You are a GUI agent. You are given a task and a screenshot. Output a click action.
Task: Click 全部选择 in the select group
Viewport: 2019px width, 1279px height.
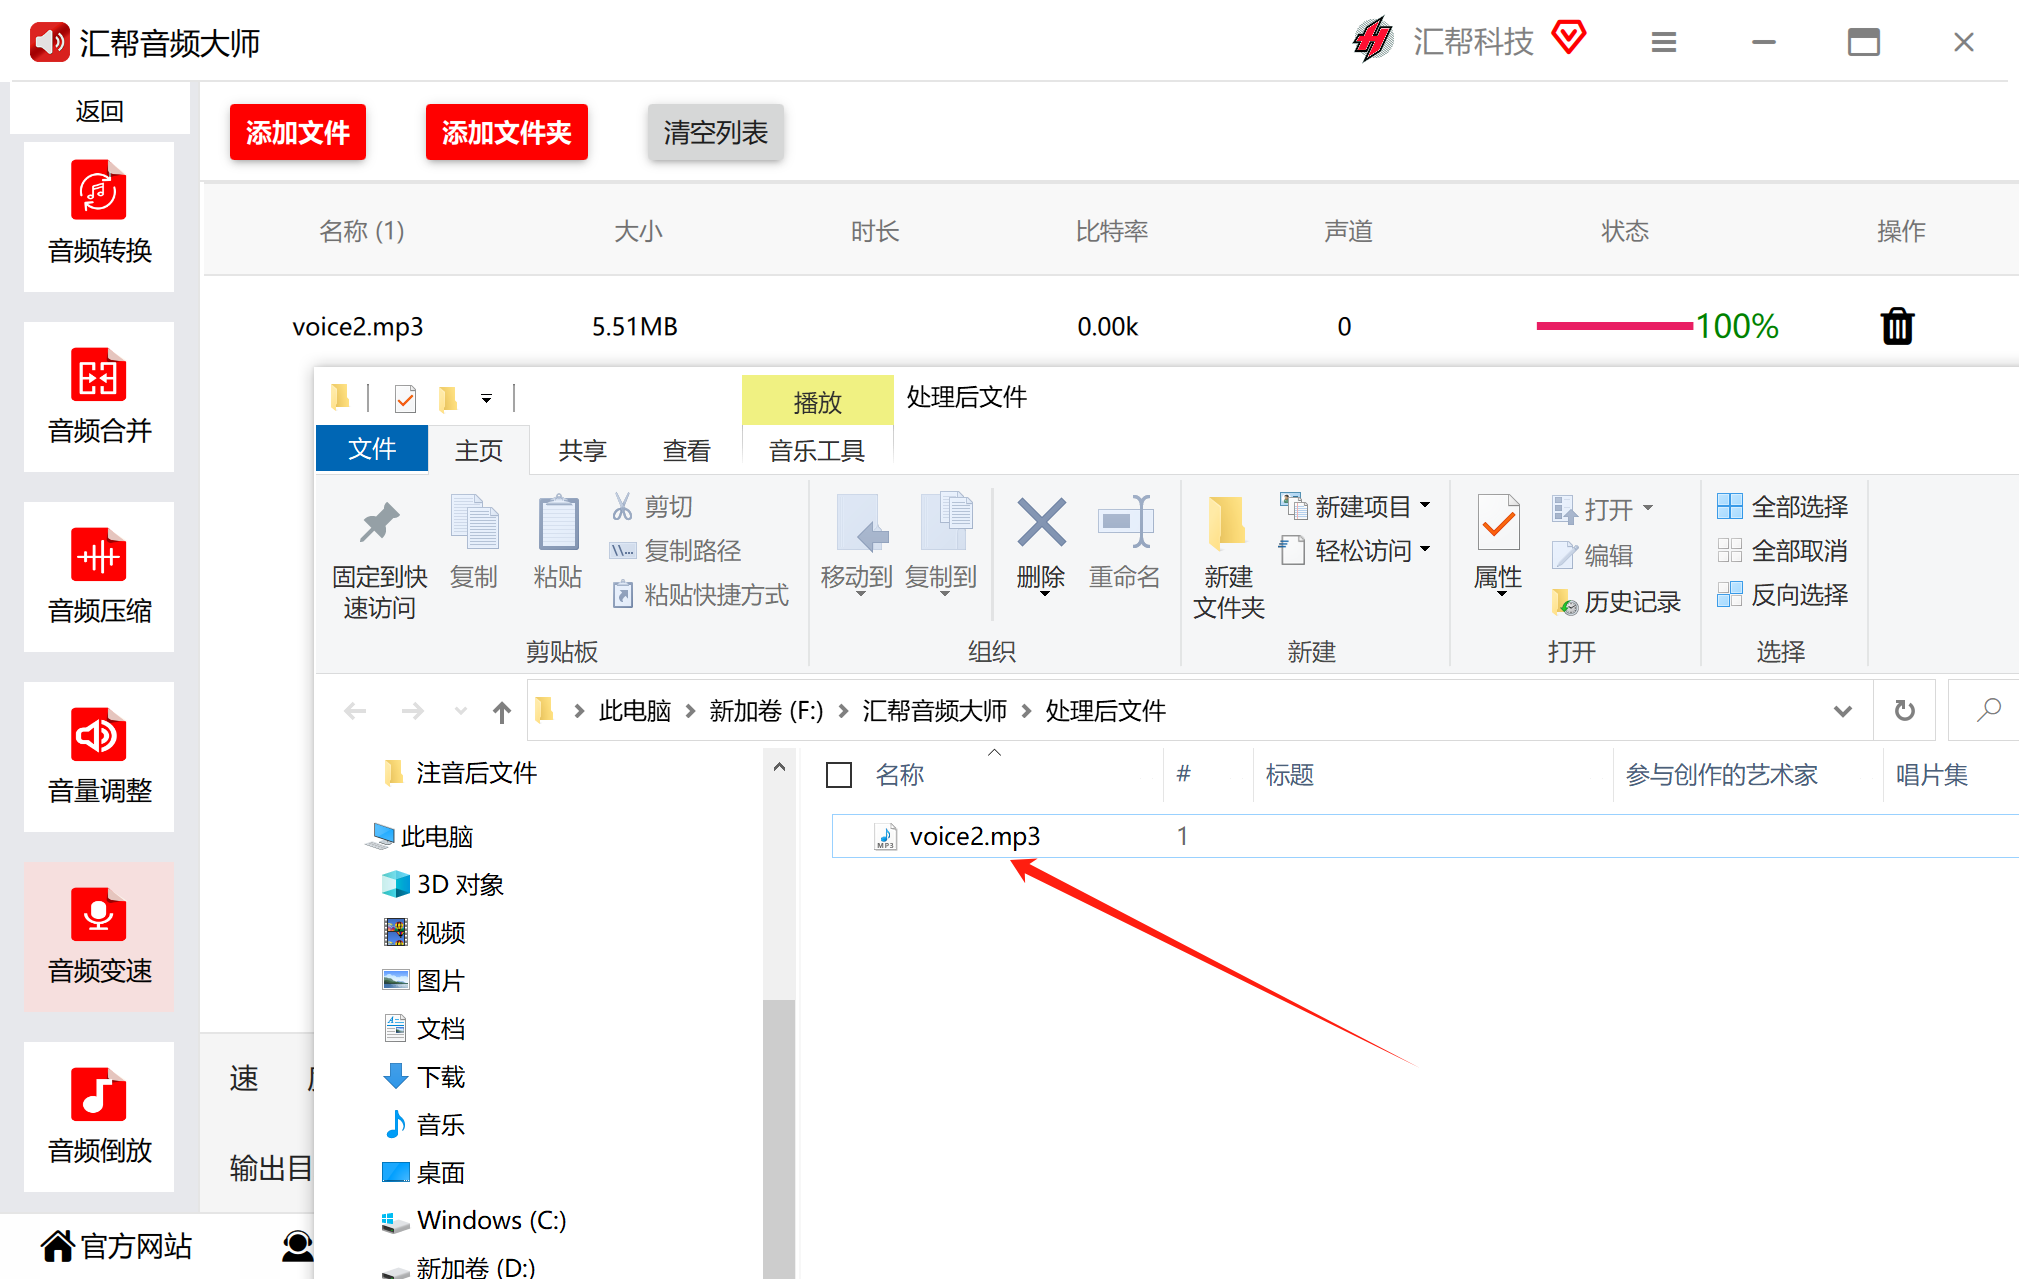tap(1783, 506)
